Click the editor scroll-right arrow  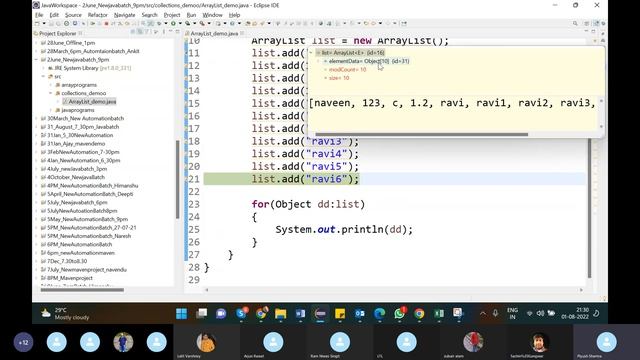[x=581, y=290]
